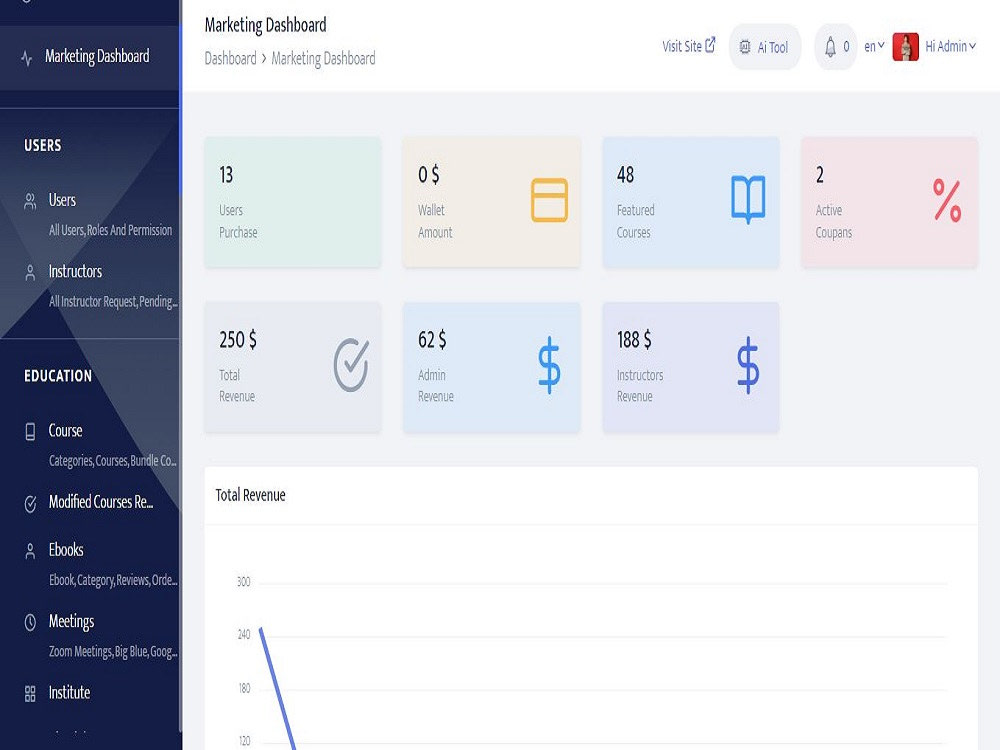Click the EDUCATION section header in sidebar
The image size is (1000, 750).
click(58, 376)
